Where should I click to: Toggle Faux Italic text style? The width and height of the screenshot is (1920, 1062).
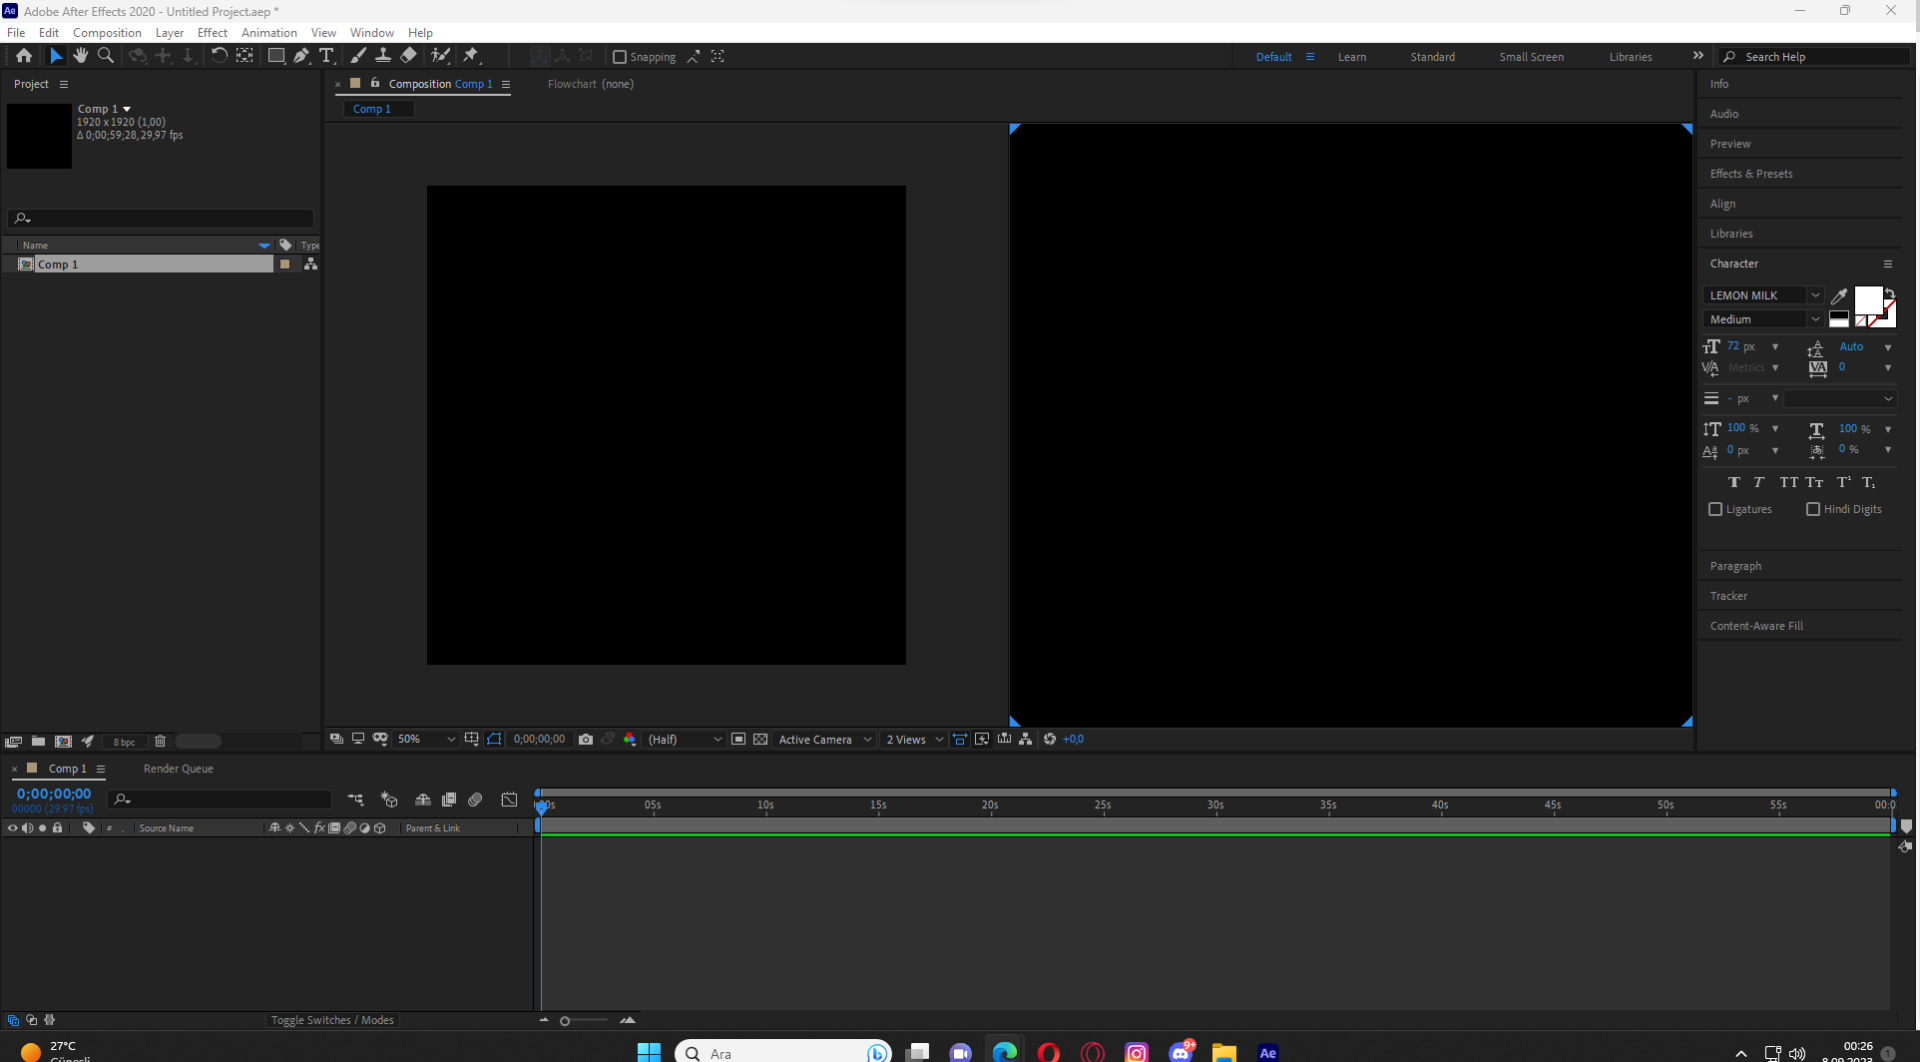[x=1759, y=482]
